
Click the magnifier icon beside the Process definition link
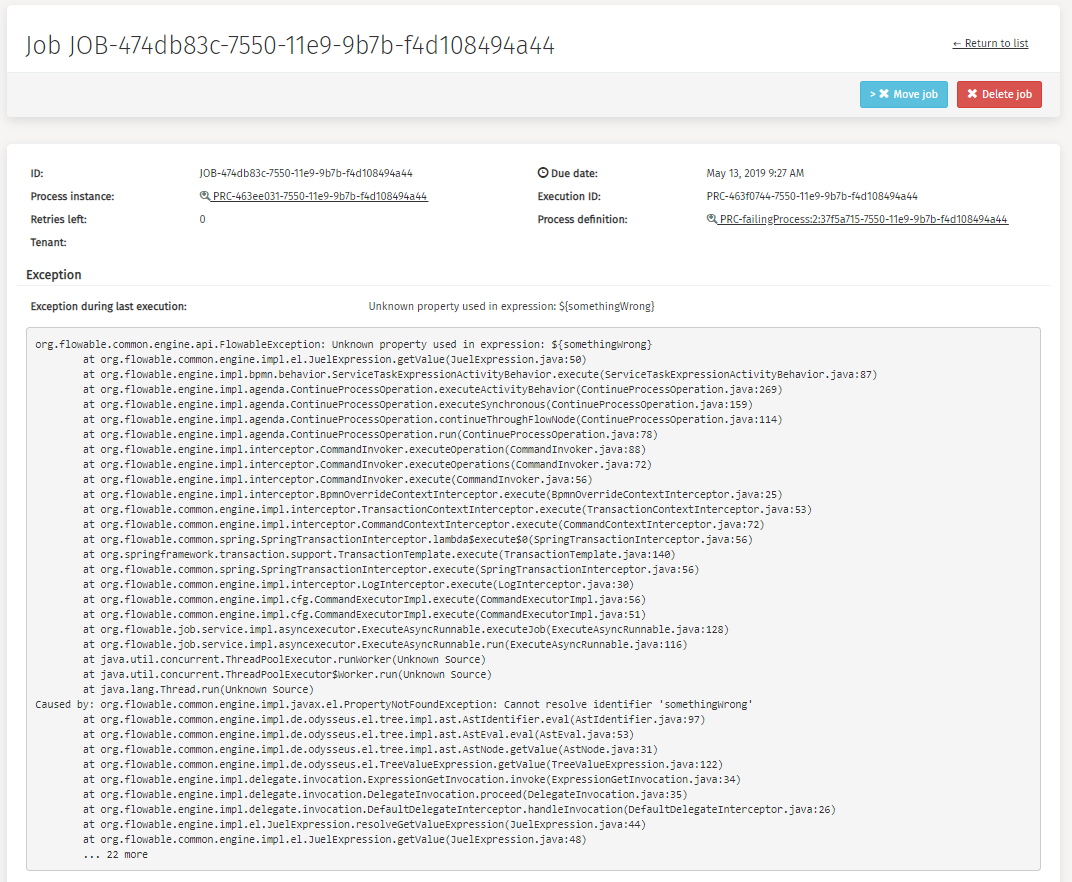(712, 220)
